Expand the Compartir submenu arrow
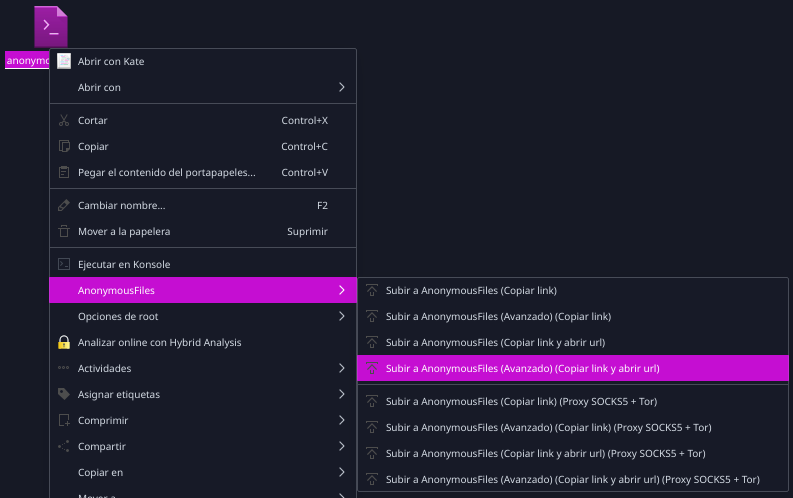Image resolution: width=793 pixels, height=498 pixels. (x=342, y=446)
